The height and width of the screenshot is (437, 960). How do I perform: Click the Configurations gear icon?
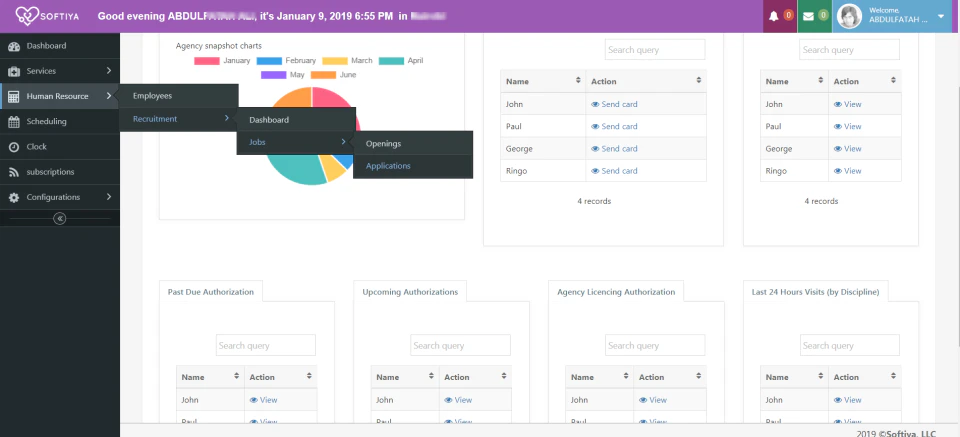pos(14,197)
